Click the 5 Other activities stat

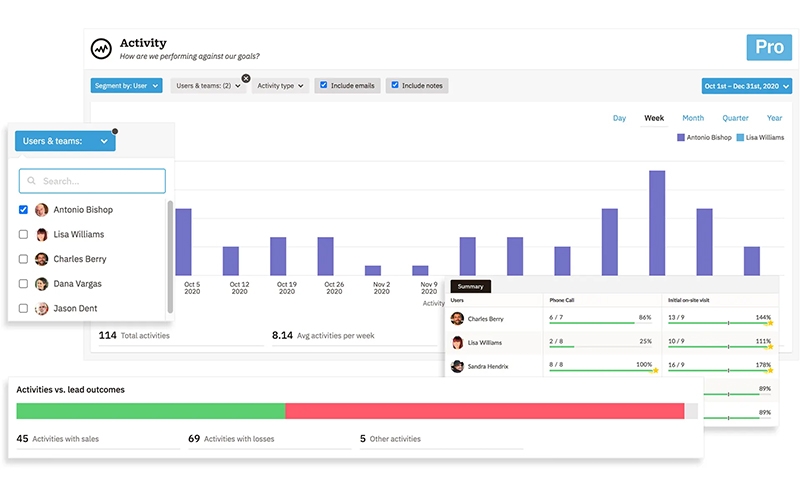390,439
